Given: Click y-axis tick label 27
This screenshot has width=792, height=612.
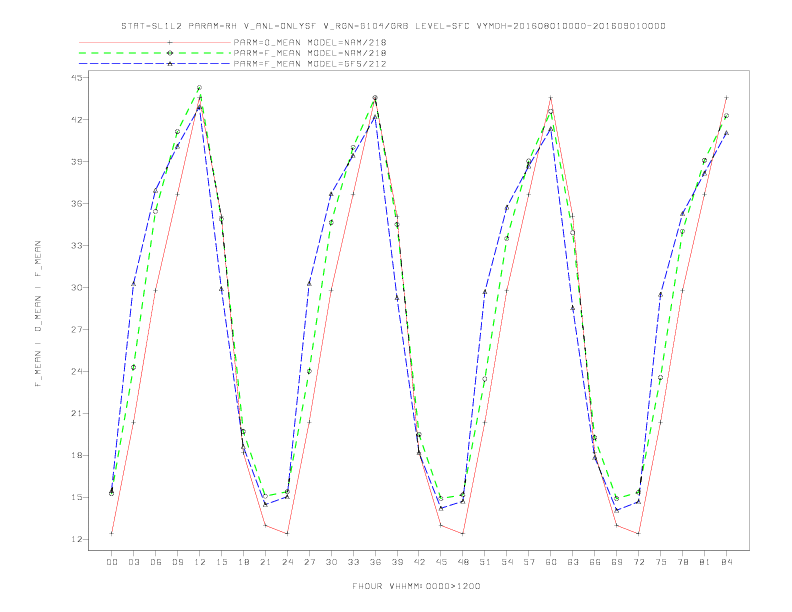Looking at the screenshot, I should 77,329.
